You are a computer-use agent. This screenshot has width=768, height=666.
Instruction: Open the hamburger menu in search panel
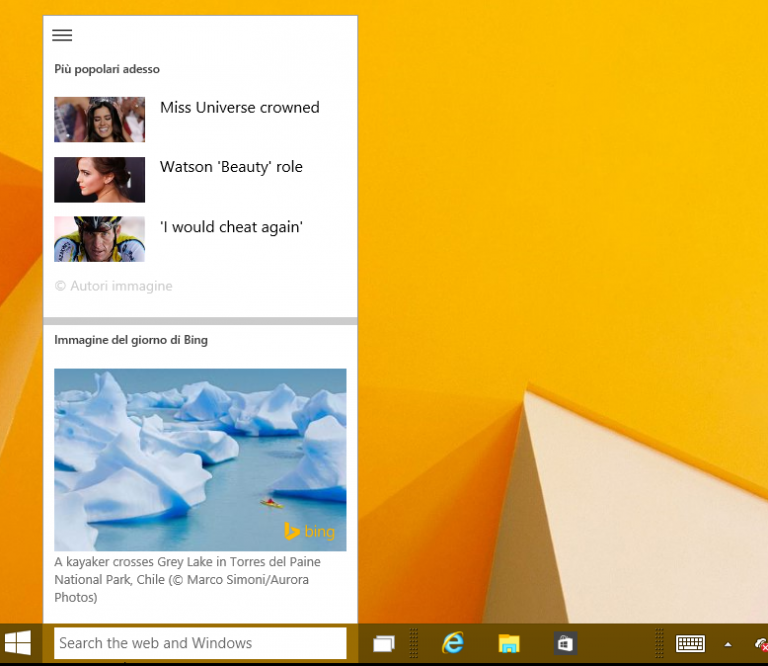coord(62,35)
